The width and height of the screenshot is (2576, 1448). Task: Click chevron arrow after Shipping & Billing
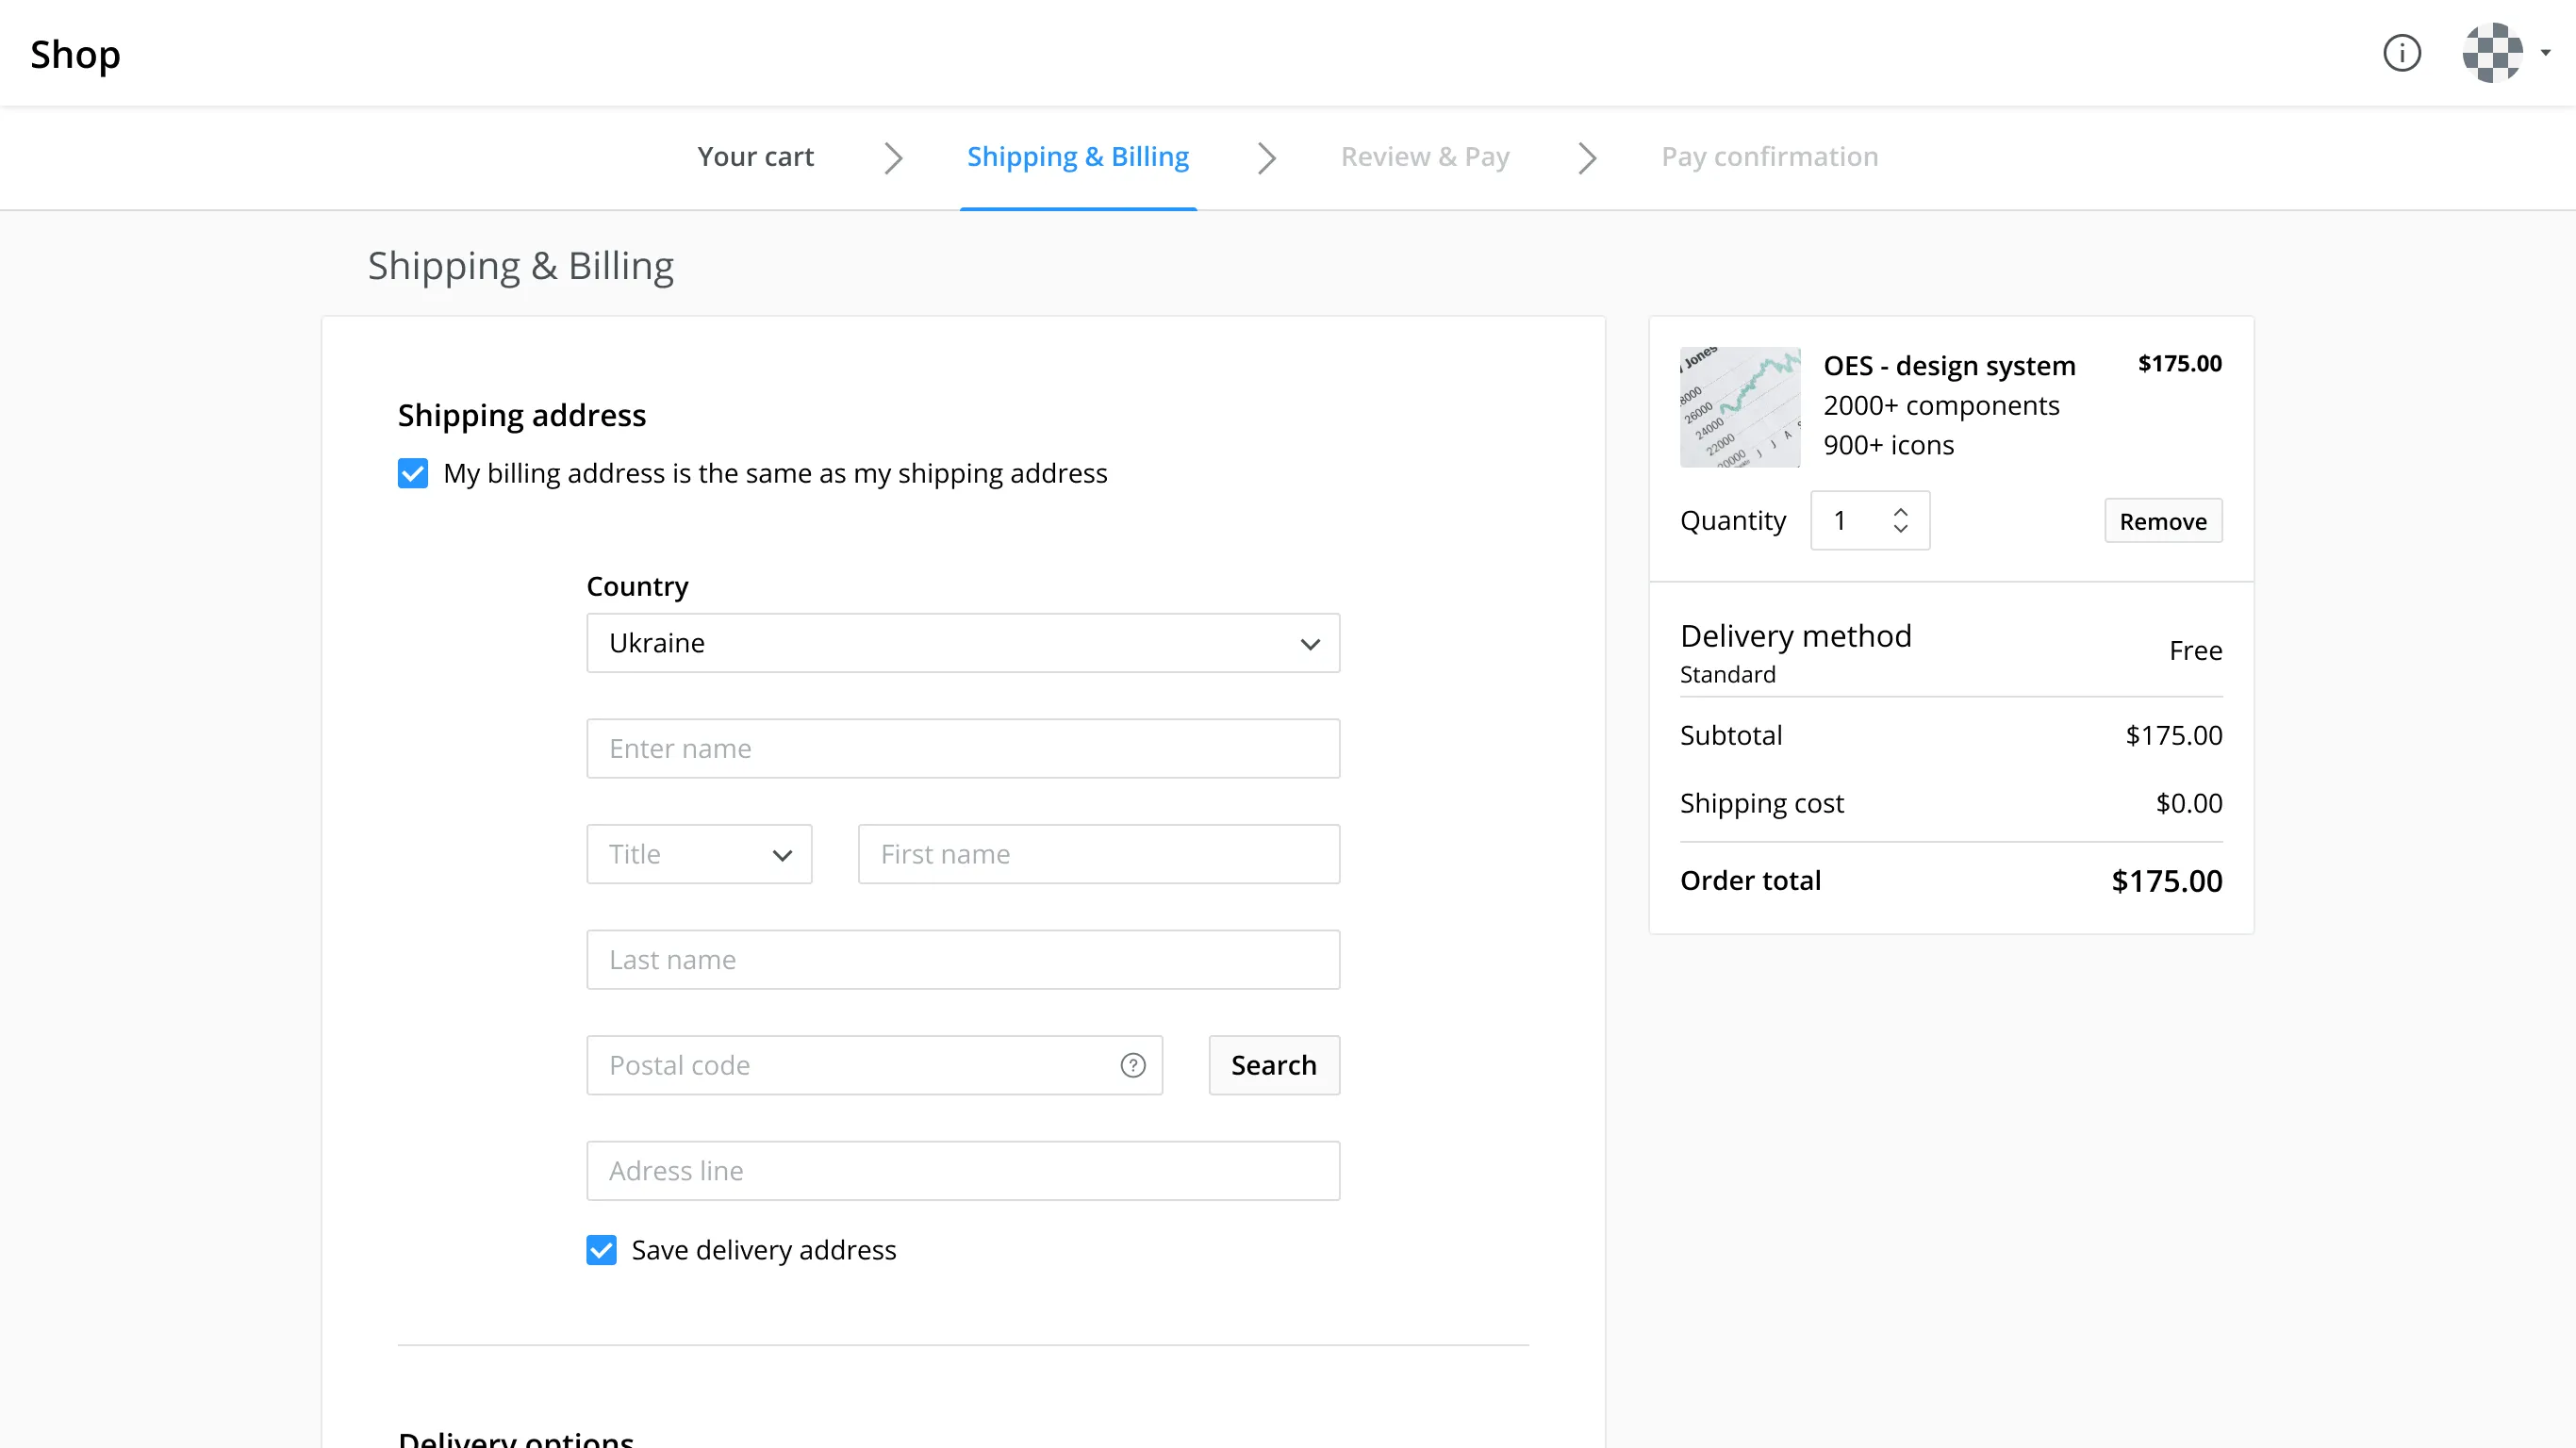pos(1266,158)
